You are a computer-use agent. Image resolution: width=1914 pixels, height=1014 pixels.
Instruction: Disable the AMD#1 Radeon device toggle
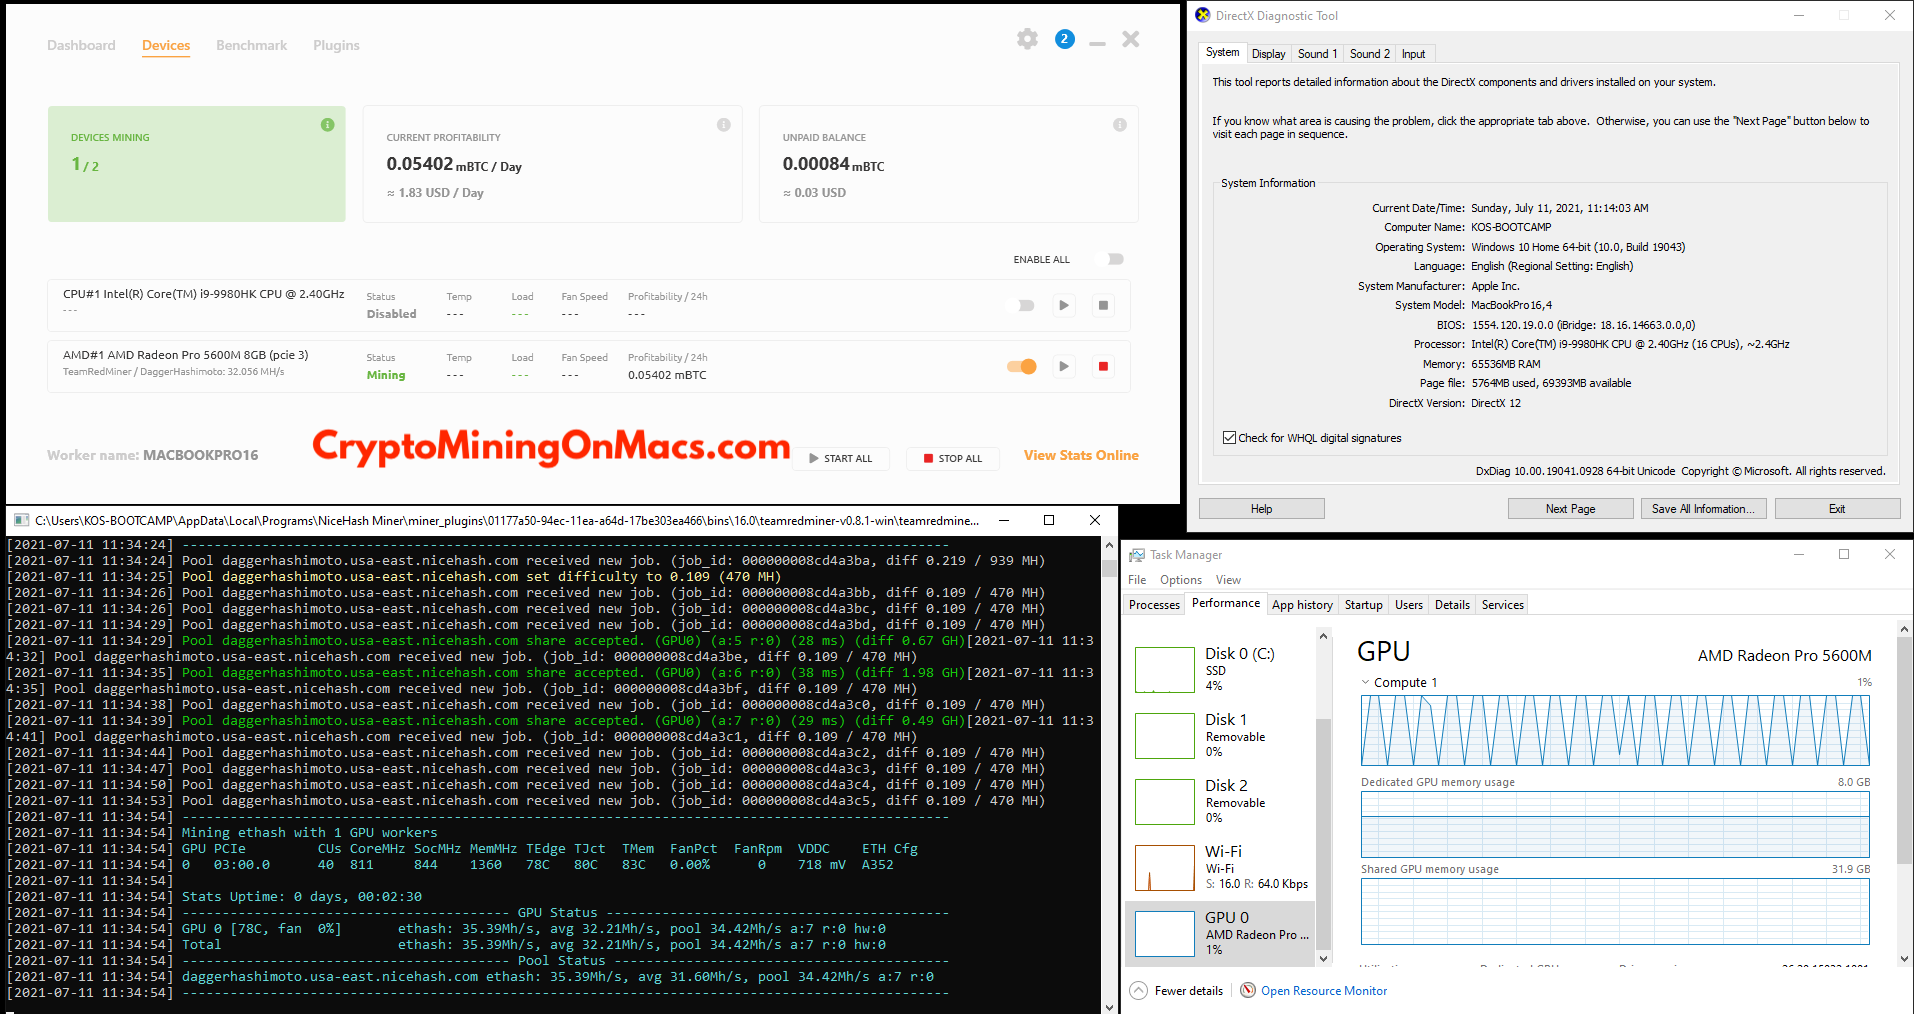(1023, 366)
